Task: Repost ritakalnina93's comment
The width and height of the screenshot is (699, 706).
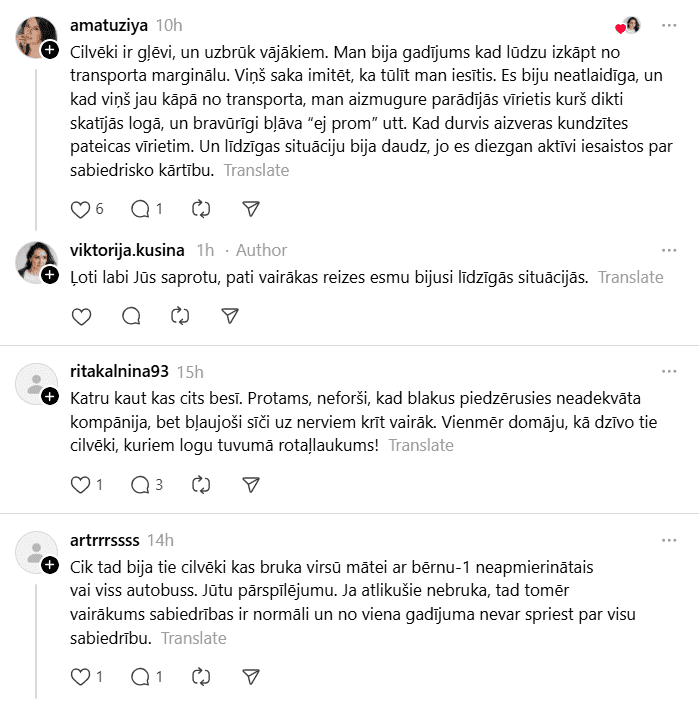Action: point(201,485)
